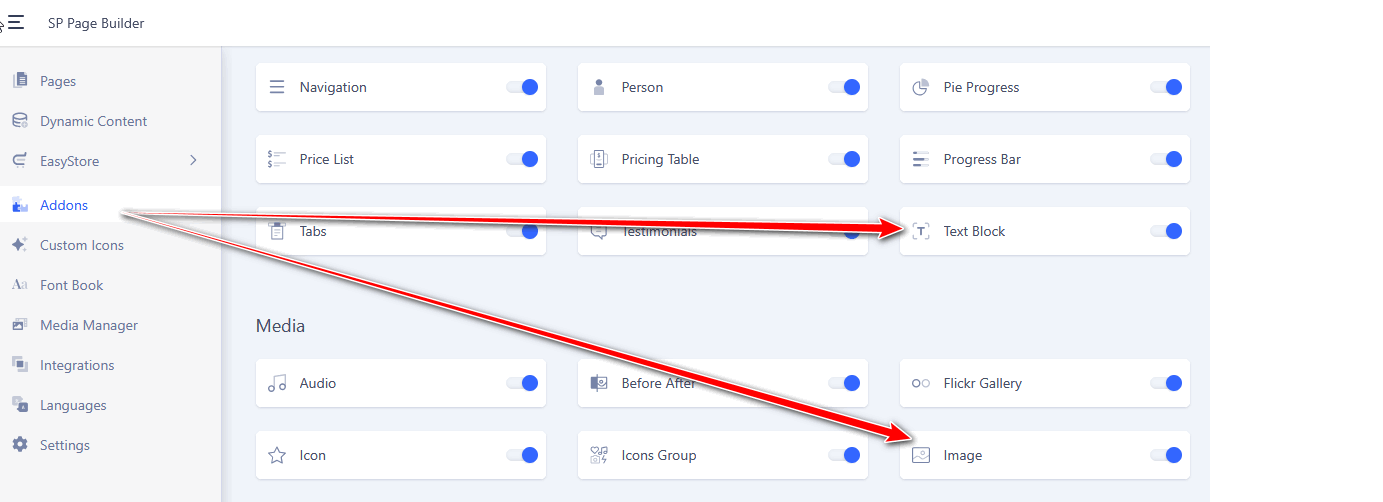Screen dimensions: 1383x502
Task: Click the Pages sidebar icon
Action: [20, 81]
